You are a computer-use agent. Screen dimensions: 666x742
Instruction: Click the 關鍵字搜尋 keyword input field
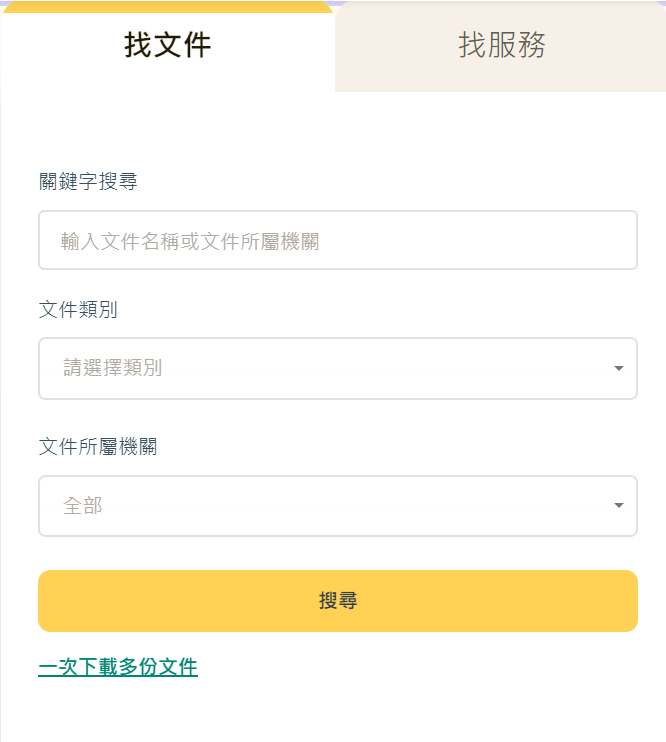pyautogui.click(x=337, y=240)
